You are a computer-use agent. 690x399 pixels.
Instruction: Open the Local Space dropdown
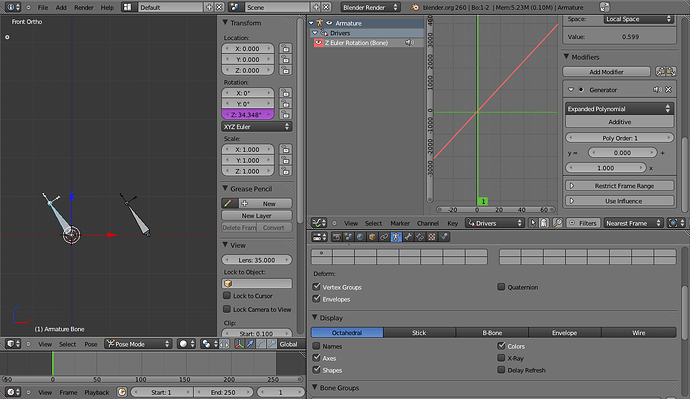click(639, 19)
